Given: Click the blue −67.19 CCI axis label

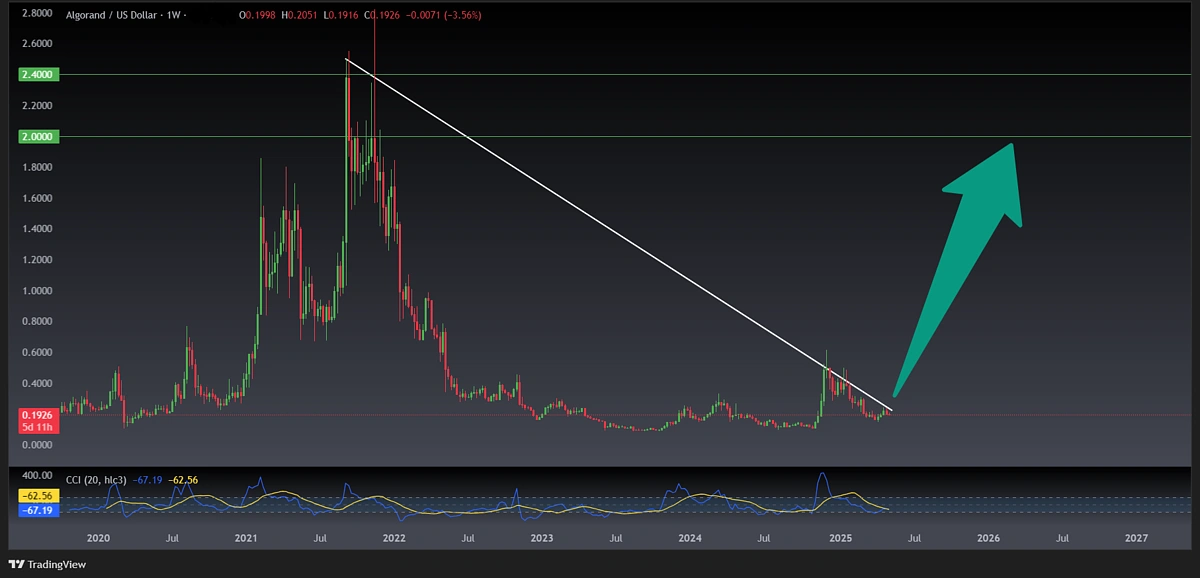Looking at the screenshot, I should (x=39, y=510).
